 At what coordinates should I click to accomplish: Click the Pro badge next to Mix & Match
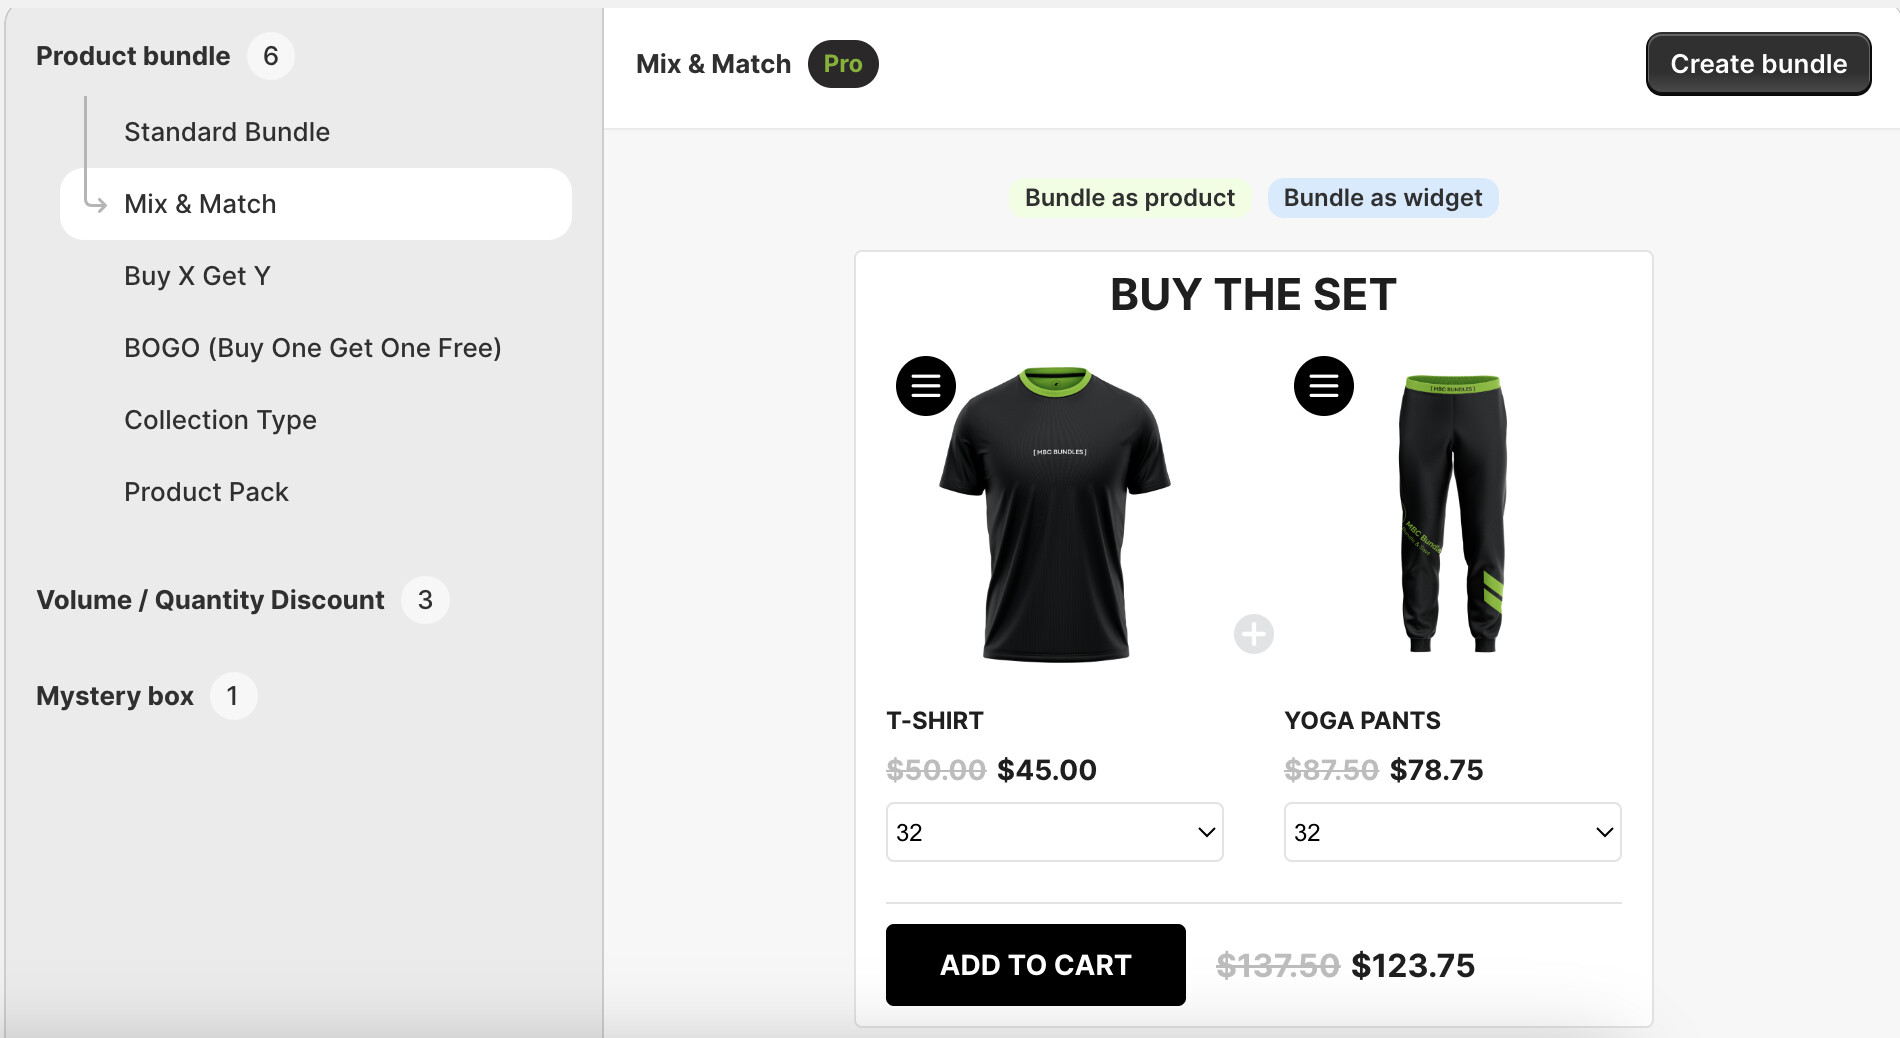coord(842,64)
